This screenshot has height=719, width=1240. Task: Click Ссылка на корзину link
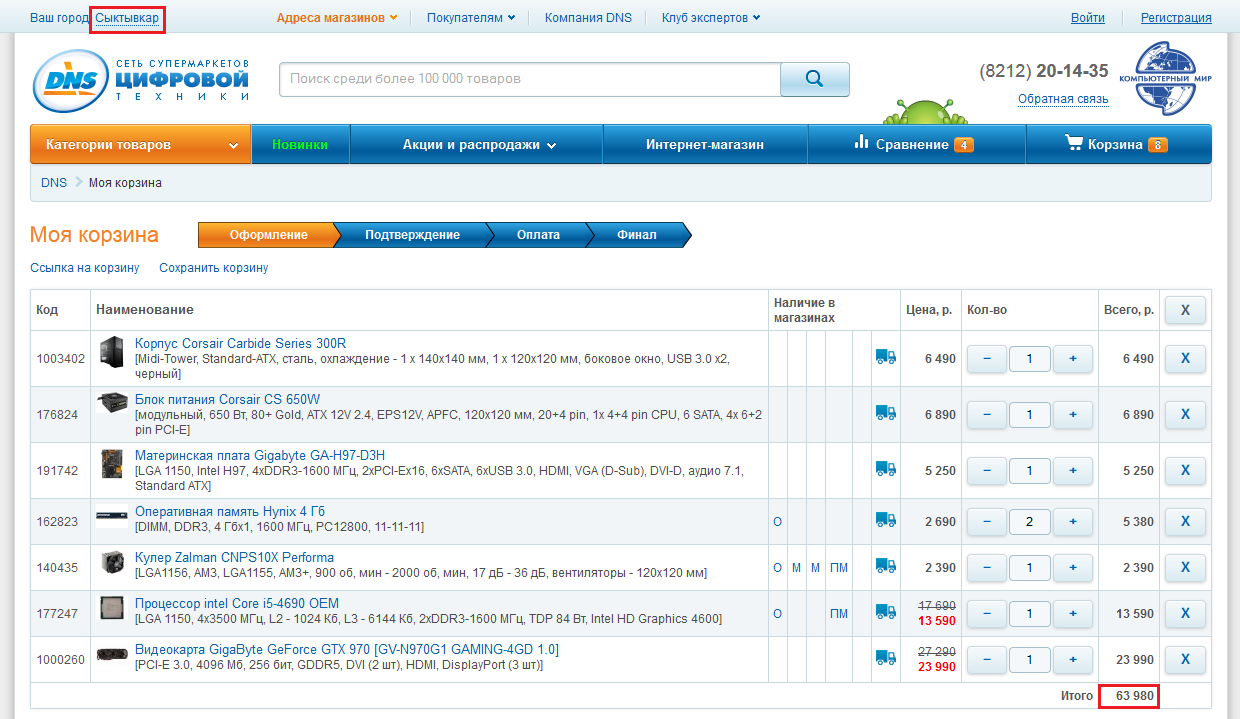pos(85,268)
